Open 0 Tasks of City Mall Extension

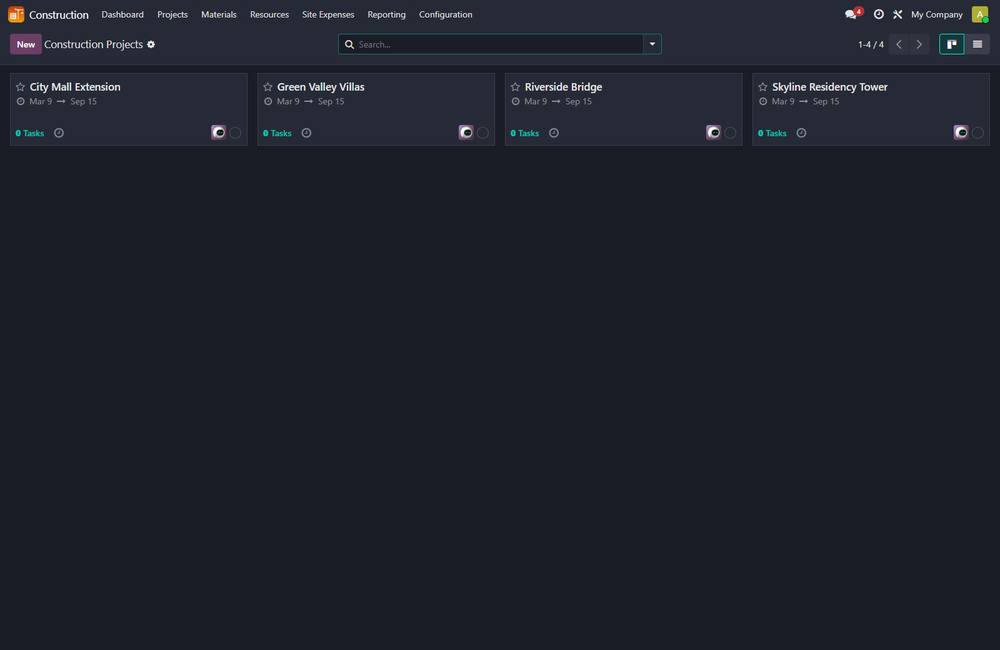click(30, 133)
